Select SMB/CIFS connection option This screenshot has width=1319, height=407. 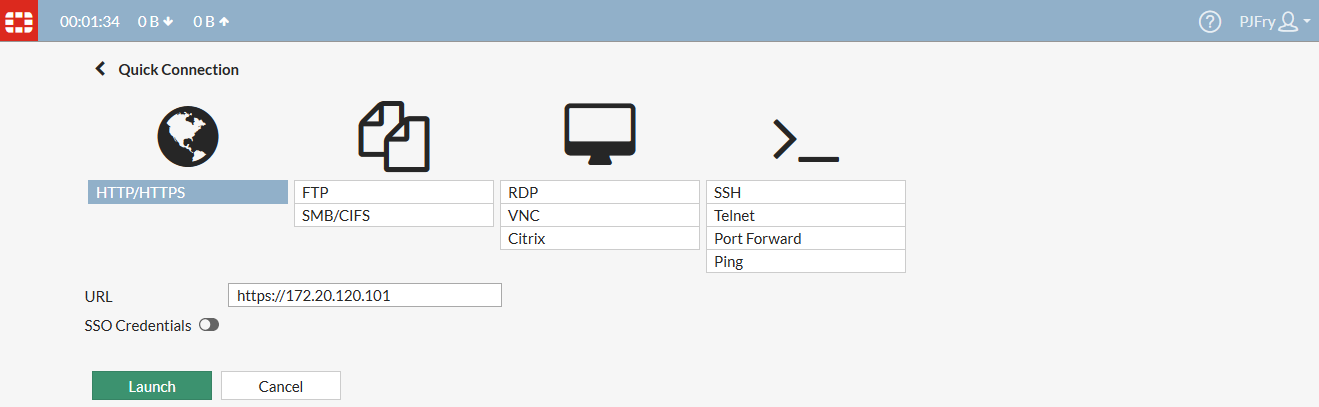click(x=394, y=215)
